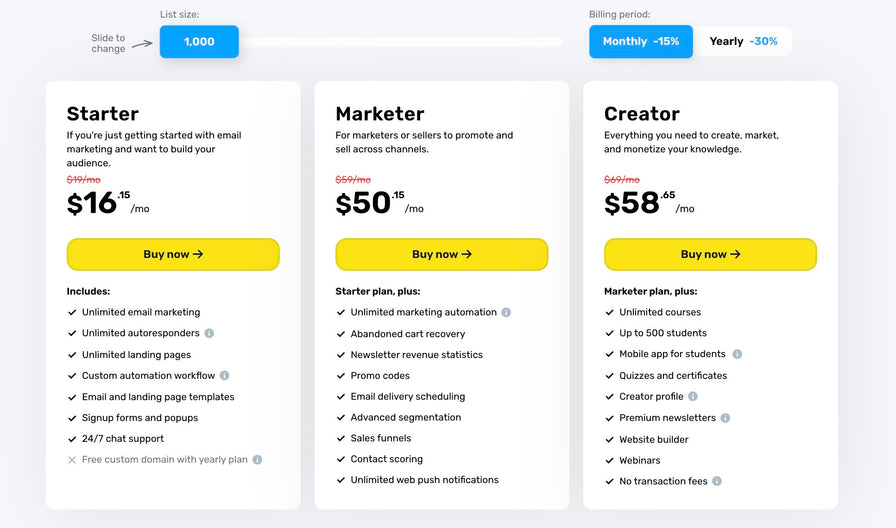This screenshot has height=528, width=896.
Task: Click info icon next to Unlimited autoresponders
Action: (209, 333)
